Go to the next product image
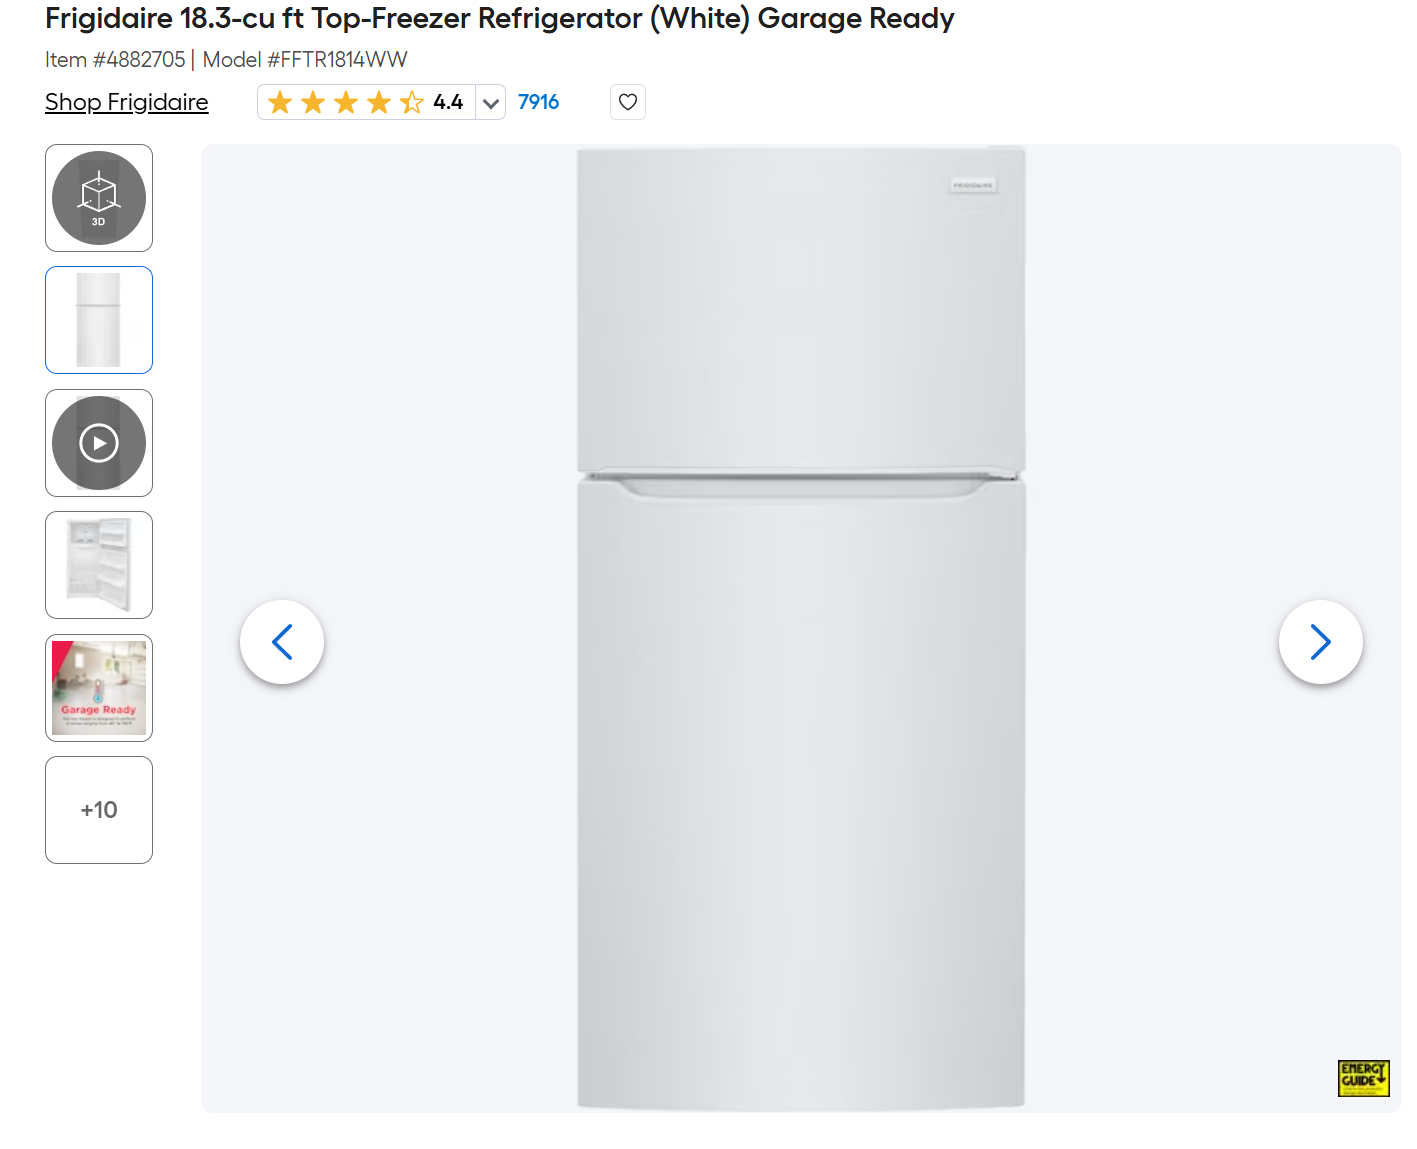Screen dimensions: 1417x1149 tap(1320, 642)
